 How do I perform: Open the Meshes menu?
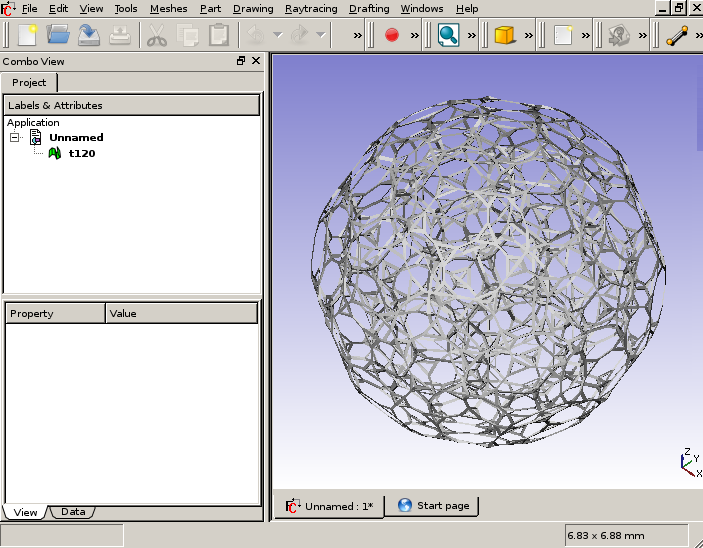pos(168,8)
